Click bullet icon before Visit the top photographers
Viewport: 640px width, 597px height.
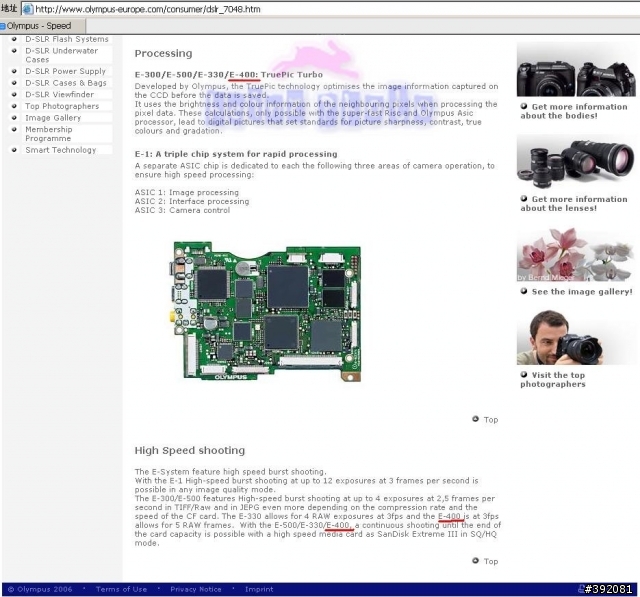pyautogui.click(x=524, y=375)
